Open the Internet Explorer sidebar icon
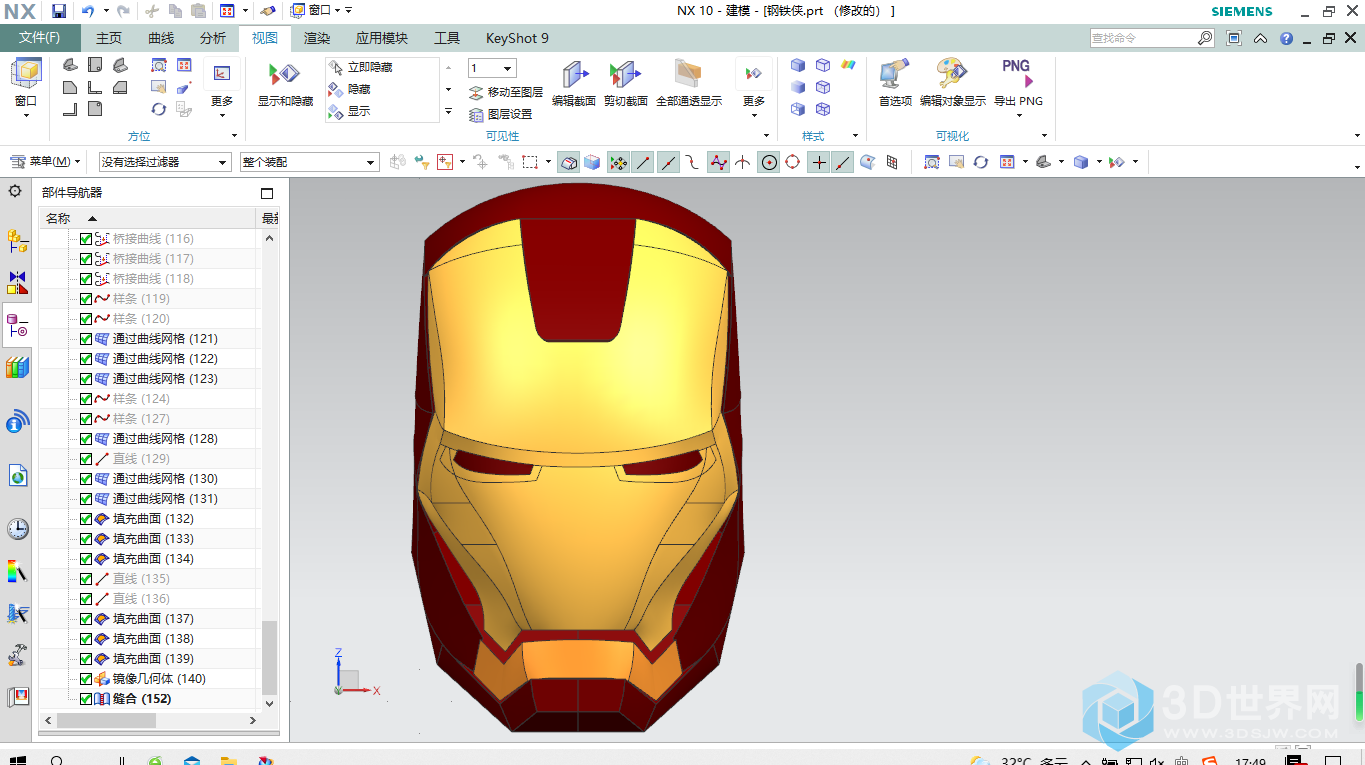The width and height of the screenshot is (1365, 765). pyautogui.click(x=17, y=476)
